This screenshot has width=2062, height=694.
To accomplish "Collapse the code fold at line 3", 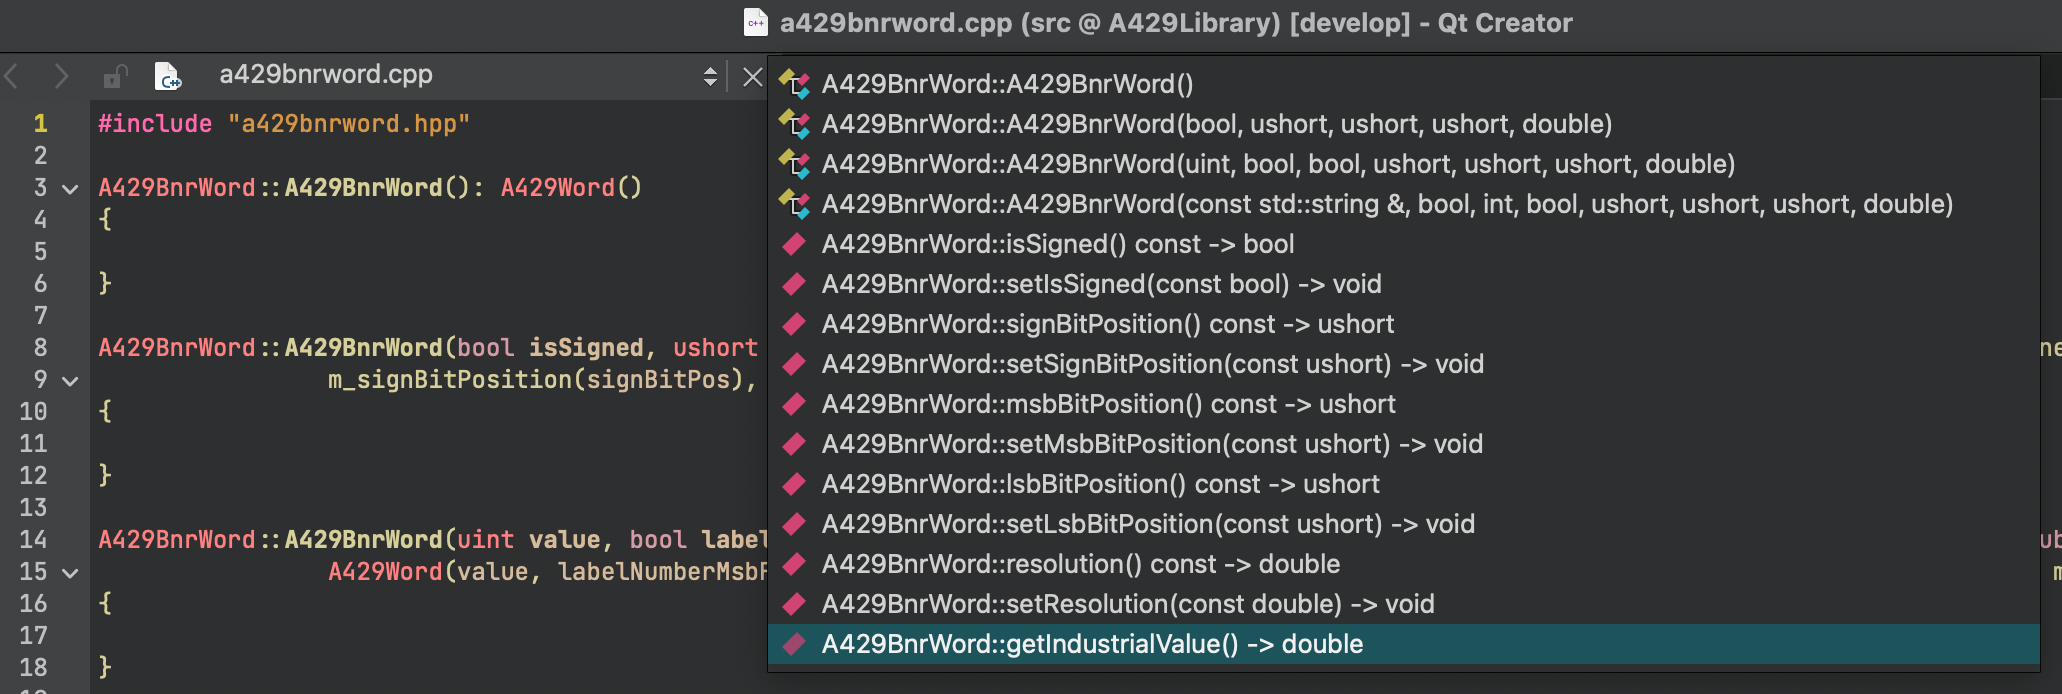I will [x=70, y=189].
